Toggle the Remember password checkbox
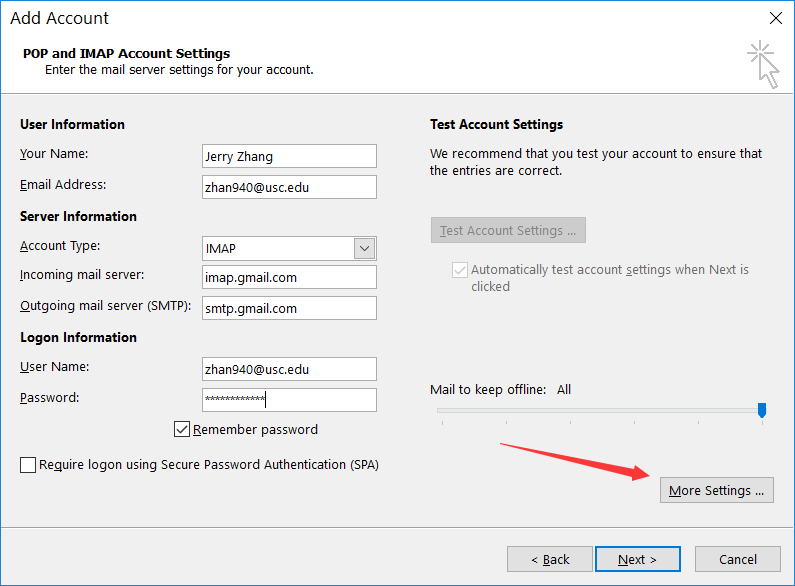This screenshot has height=586, width=795. tap(182, 430)
